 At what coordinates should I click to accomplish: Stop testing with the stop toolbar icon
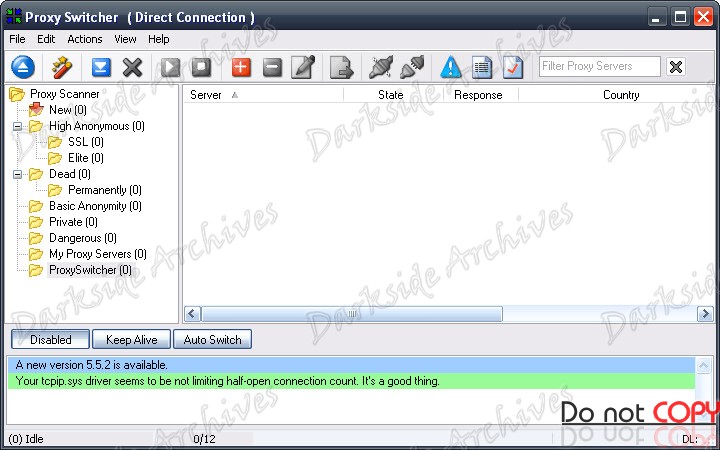click(x=201, y=67)
